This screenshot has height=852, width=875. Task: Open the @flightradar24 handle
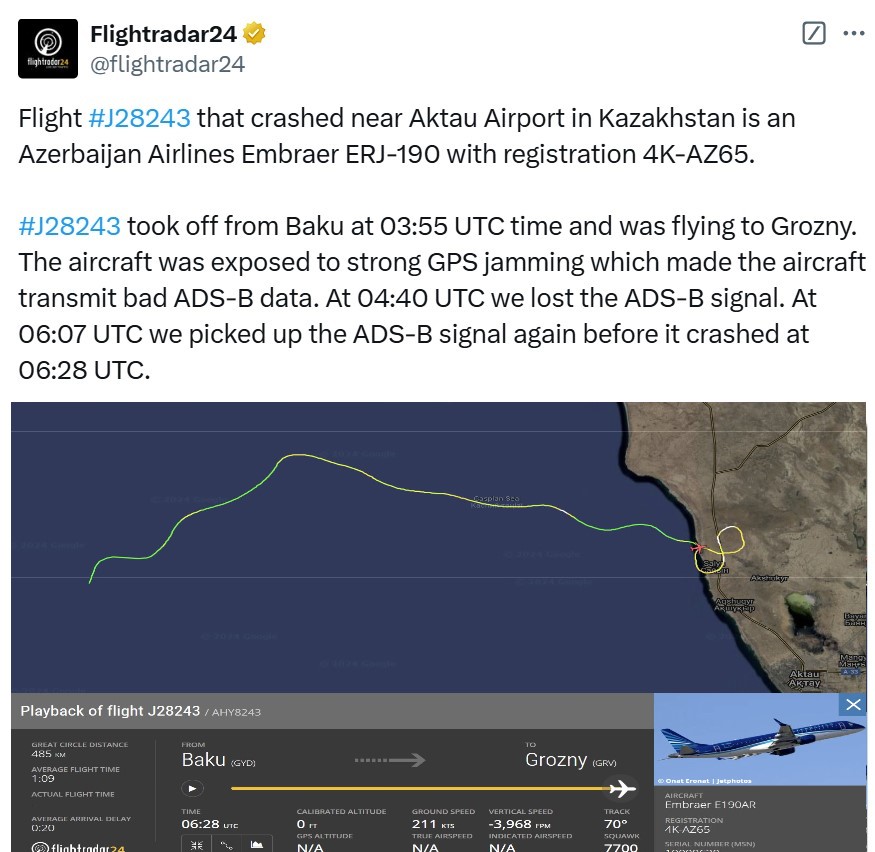coord(167,65)
